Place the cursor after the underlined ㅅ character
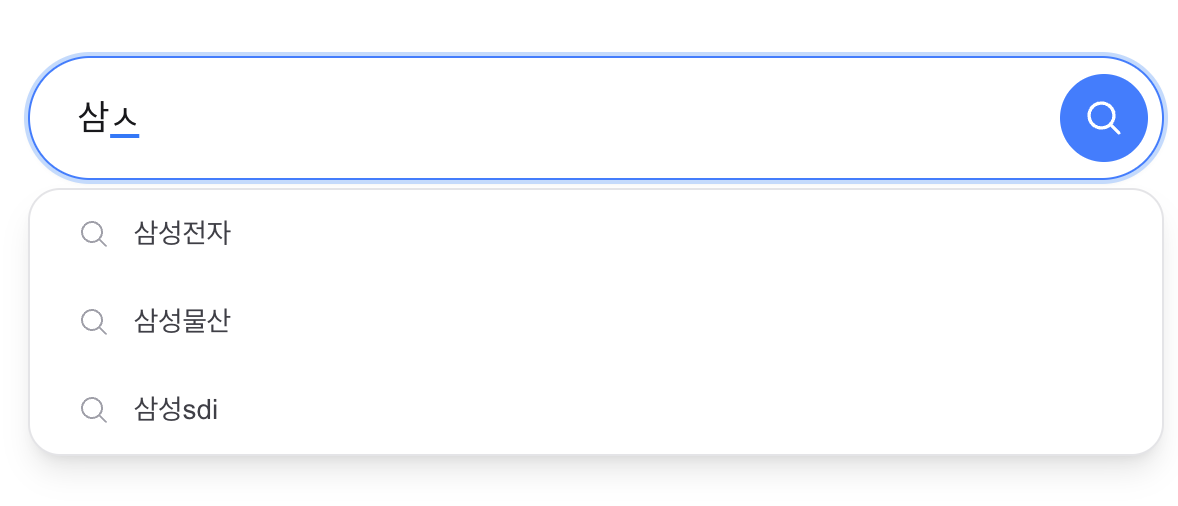Image resolution: width=1178 pixels, height=506 pixels. coord(140,119)
